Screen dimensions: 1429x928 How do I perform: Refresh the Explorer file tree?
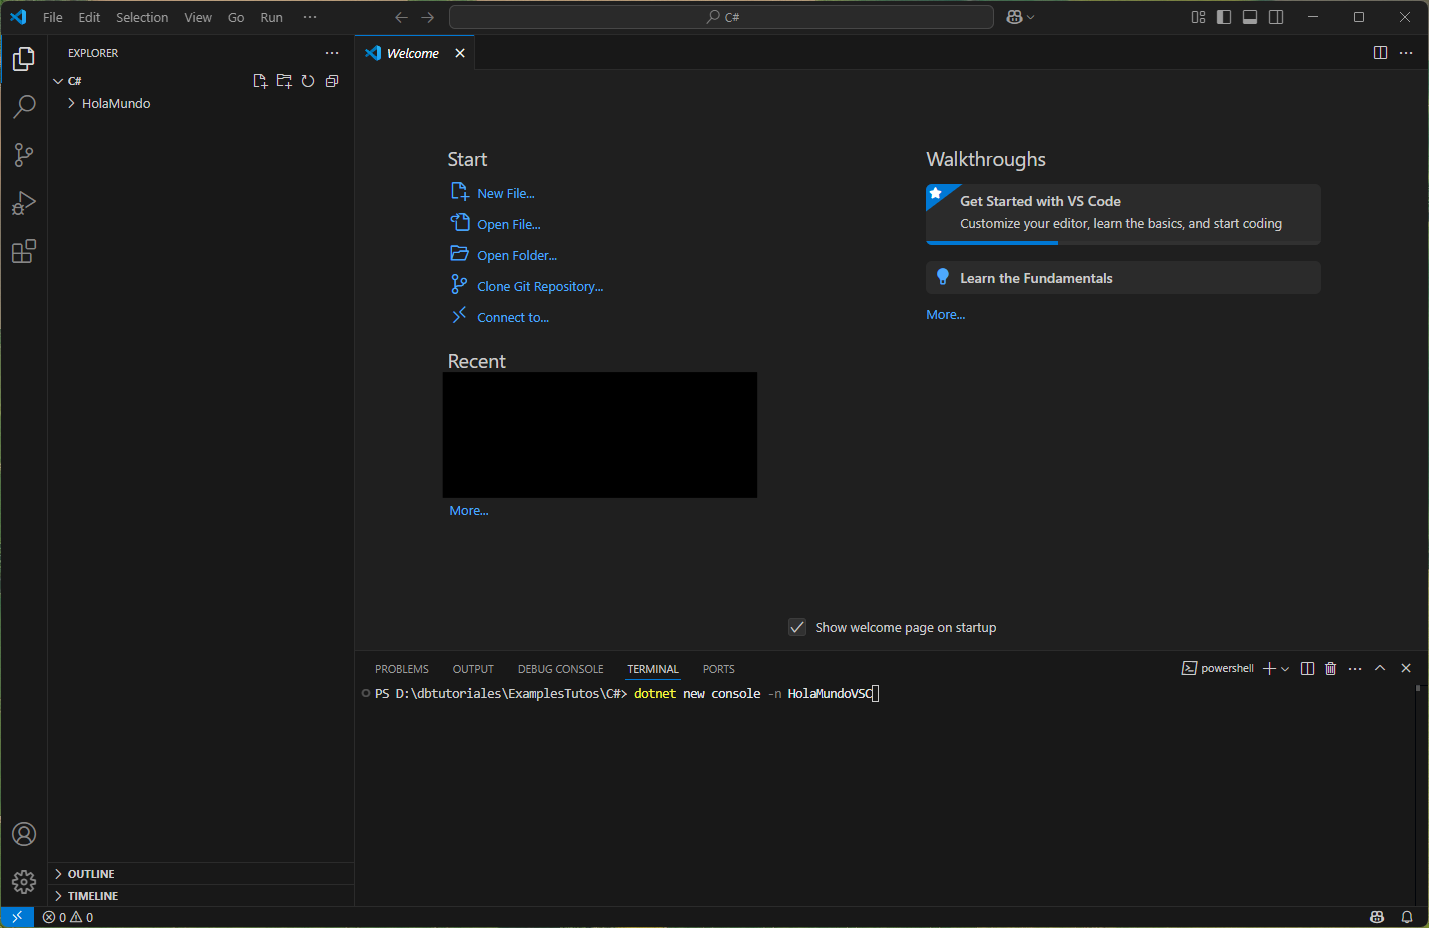308,81
